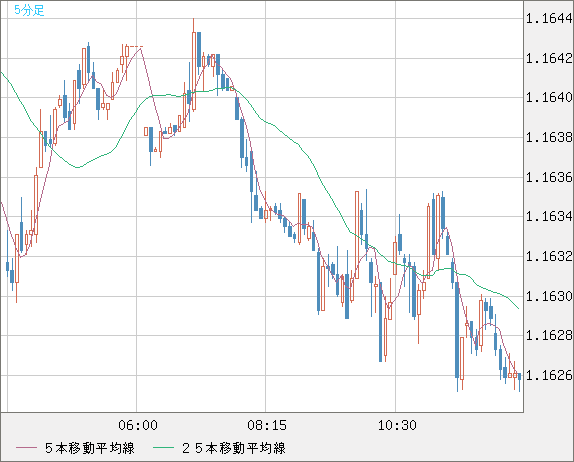The width and height of the screenshot is (574, 462).
Task: Click the 1.1636 price axis label
Action: pyautogui.click(x=549, y=177)
